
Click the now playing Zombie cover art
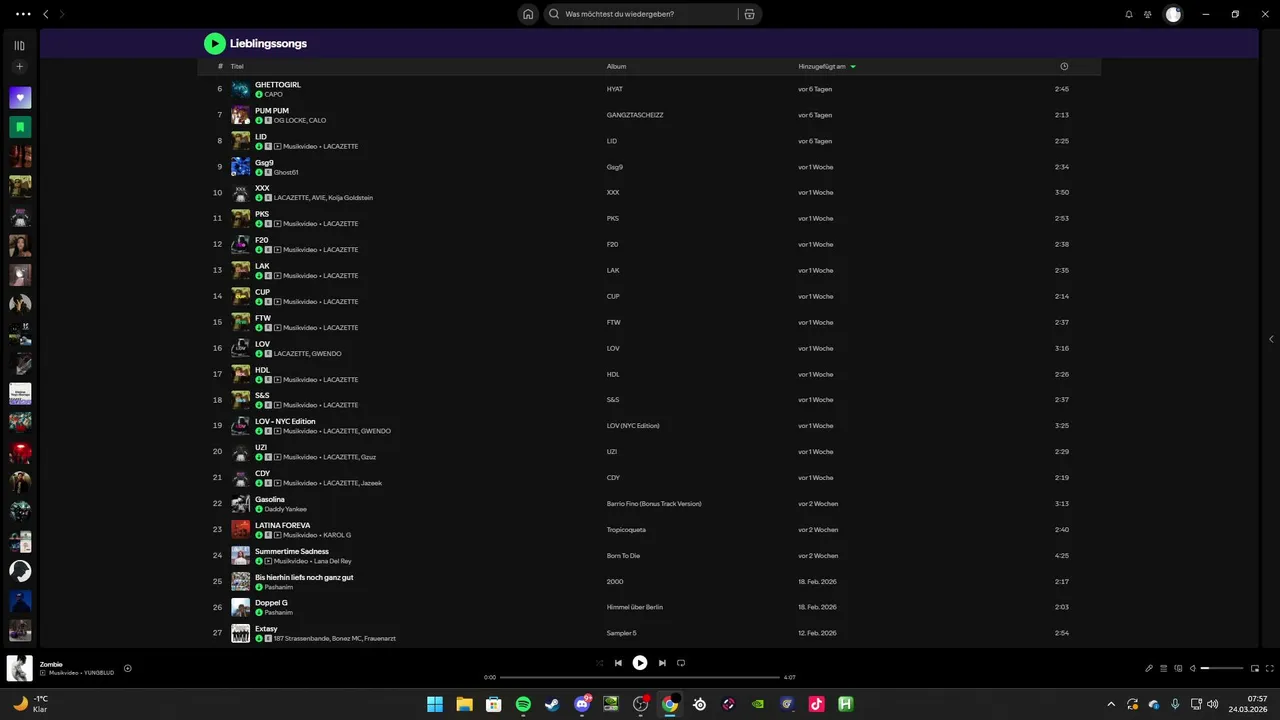point(20,668)
